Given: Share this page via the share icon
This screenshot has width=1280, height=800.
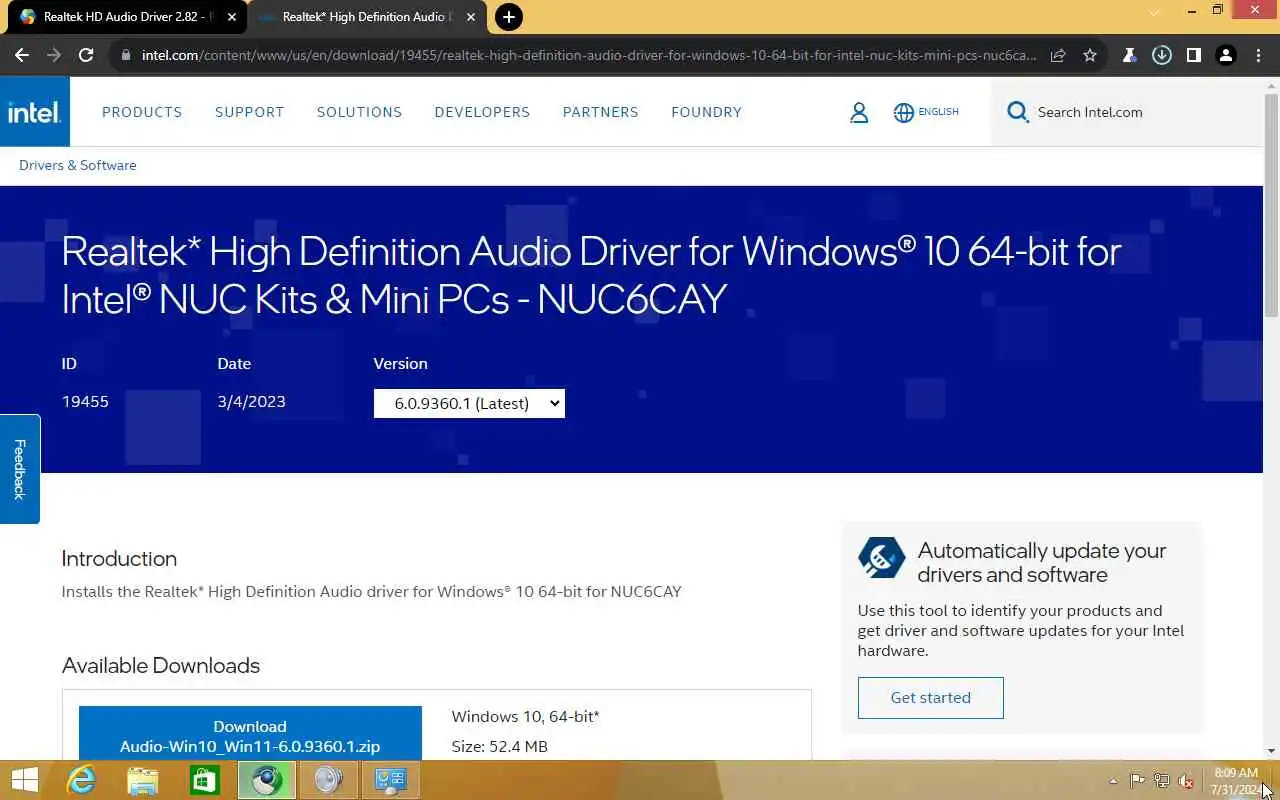Looking at the screenshot, I should [1058, 56].
